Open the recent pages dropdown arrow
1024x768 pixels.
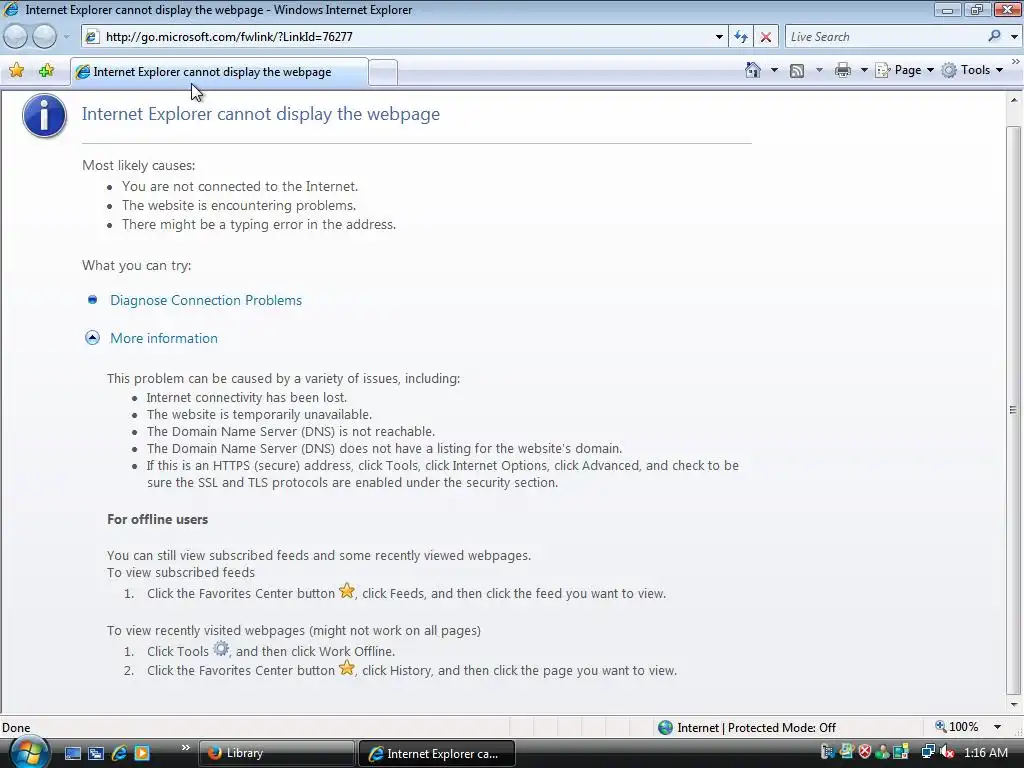(66, 37)
